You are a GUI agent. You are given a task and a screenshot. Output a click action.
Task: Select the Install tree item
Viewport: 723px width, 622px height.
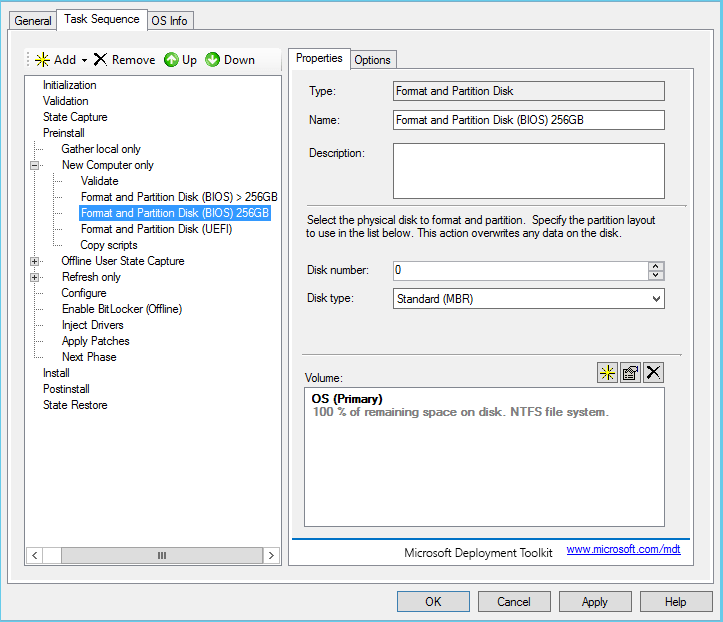click(x=56, y=373)
